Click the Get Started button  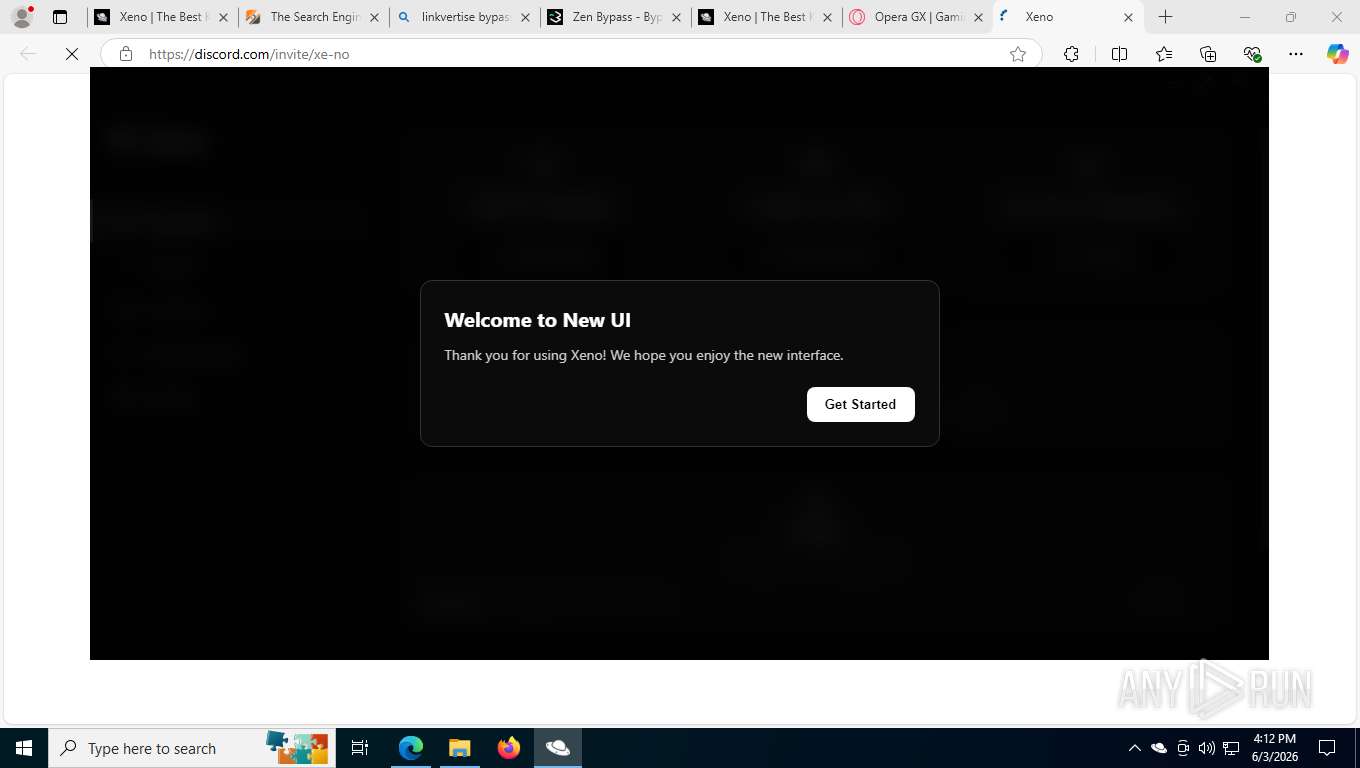point(860,404)
